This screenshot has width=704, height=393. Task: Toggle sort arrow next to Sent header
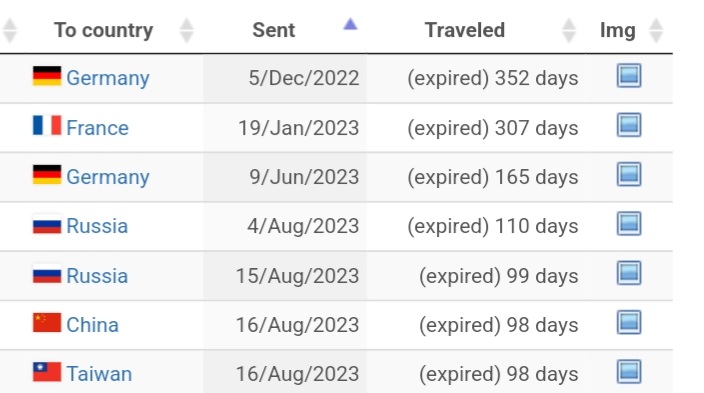(350, 24)
